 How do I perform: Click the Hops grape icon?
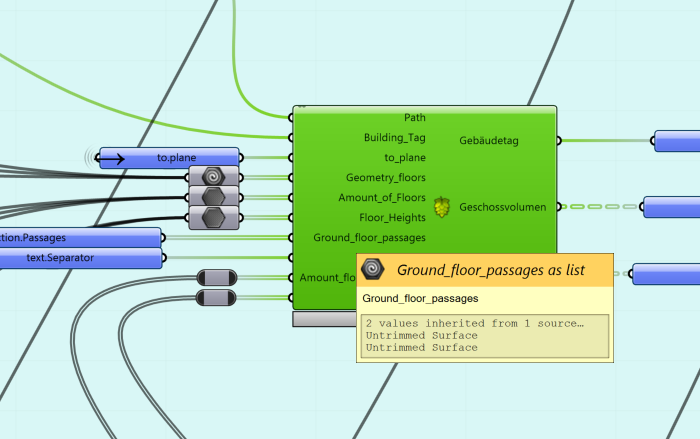(442, 207)
